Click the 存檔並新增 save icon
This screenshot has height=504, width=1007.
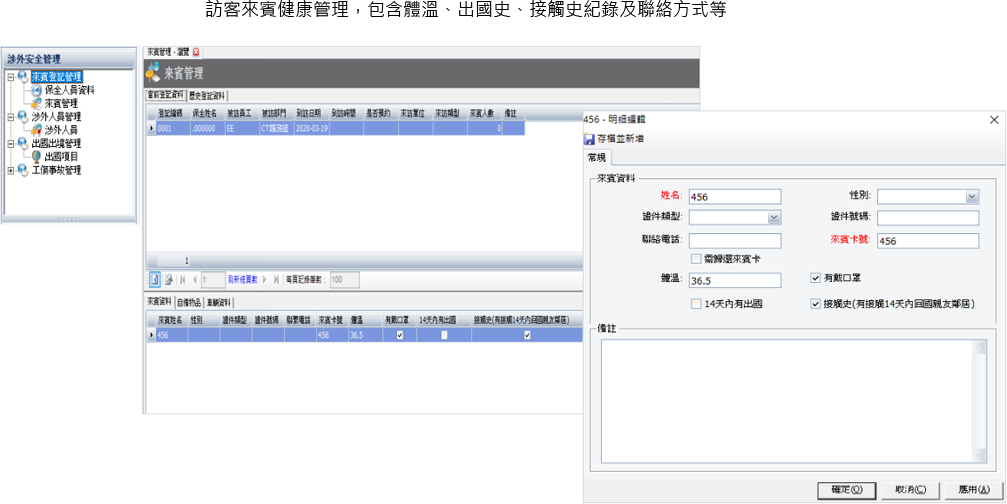point(589,138)
